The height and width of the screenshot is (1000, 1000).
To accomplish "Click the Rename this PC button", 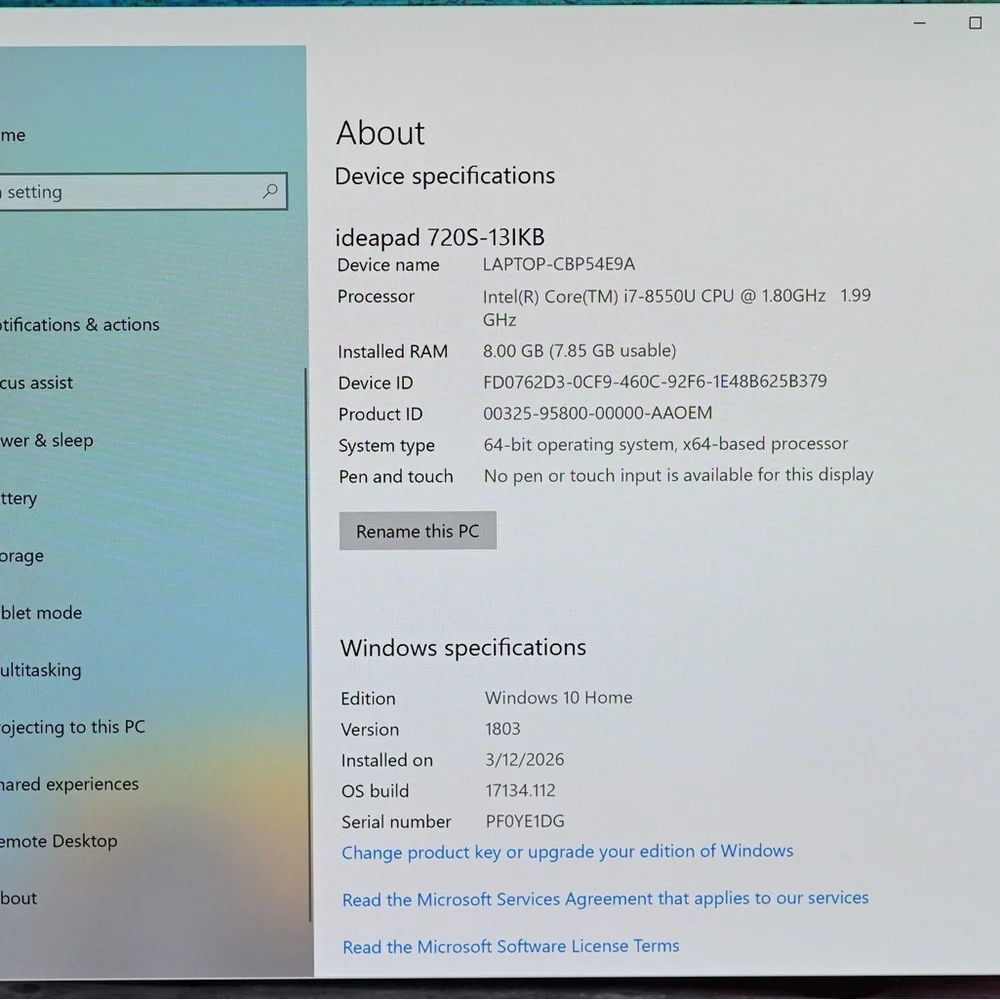I will (x=418, y=531).
